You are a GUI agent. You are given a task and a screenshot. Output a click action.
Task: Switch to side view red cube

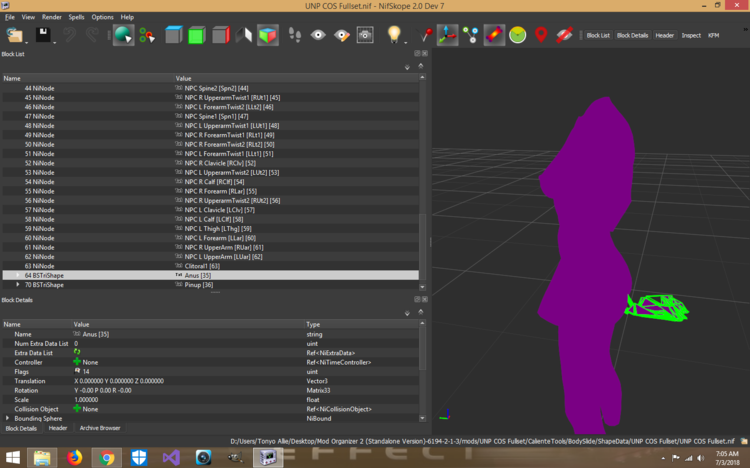coord(221,35)
